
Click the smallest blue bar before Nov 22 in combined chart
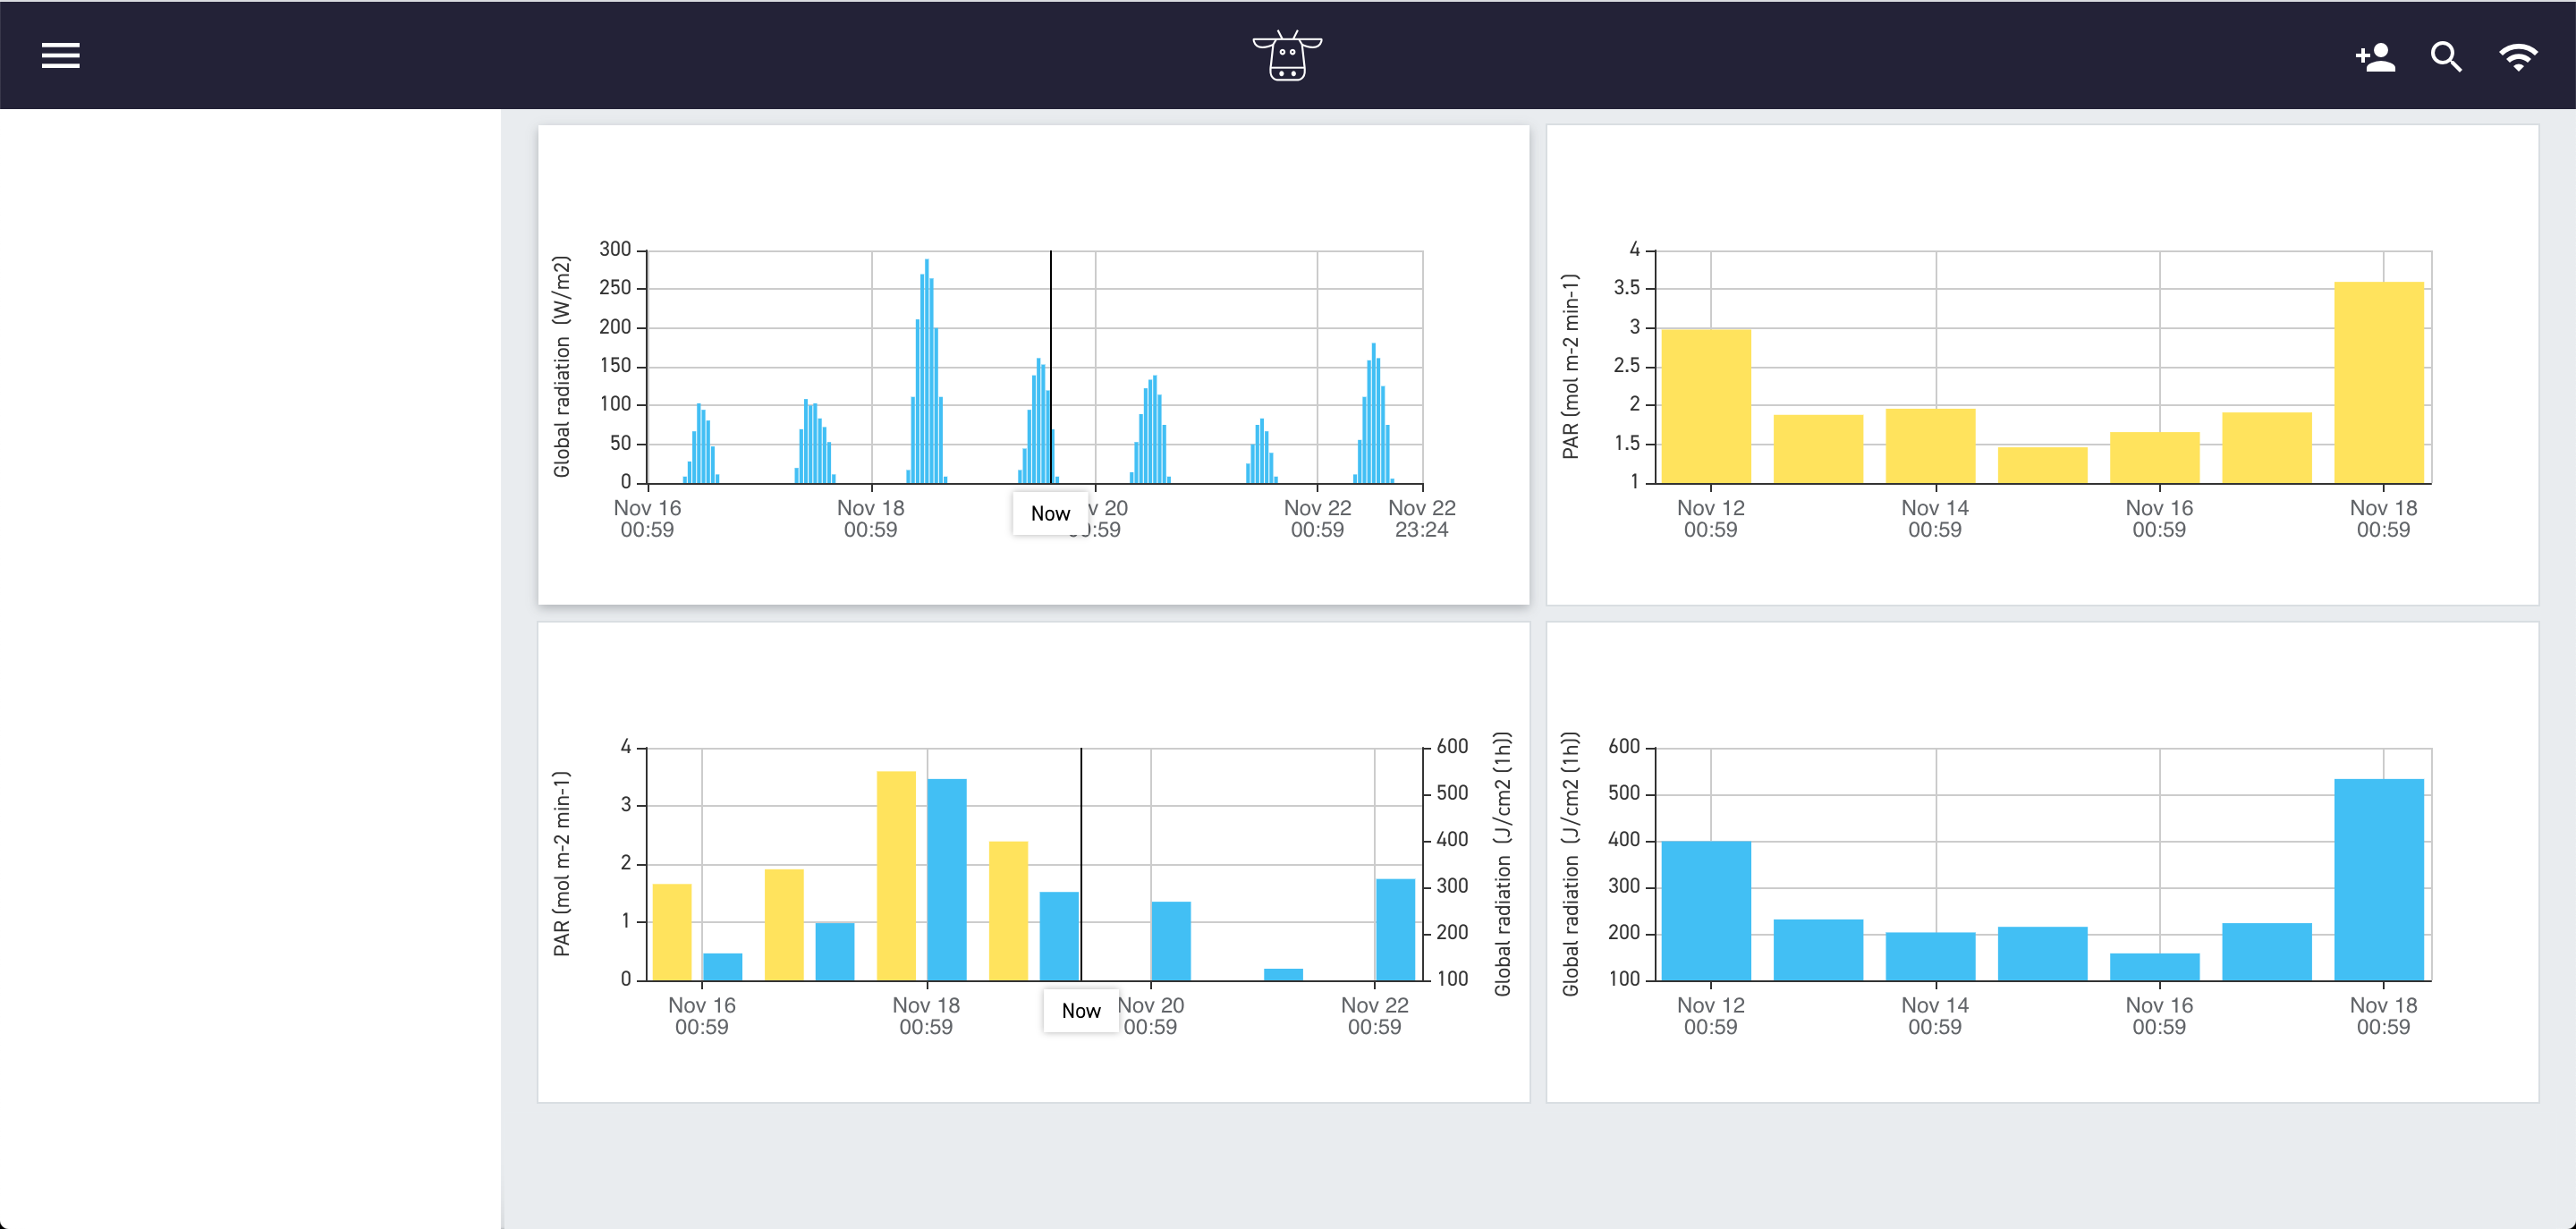tap(1284, 975)
